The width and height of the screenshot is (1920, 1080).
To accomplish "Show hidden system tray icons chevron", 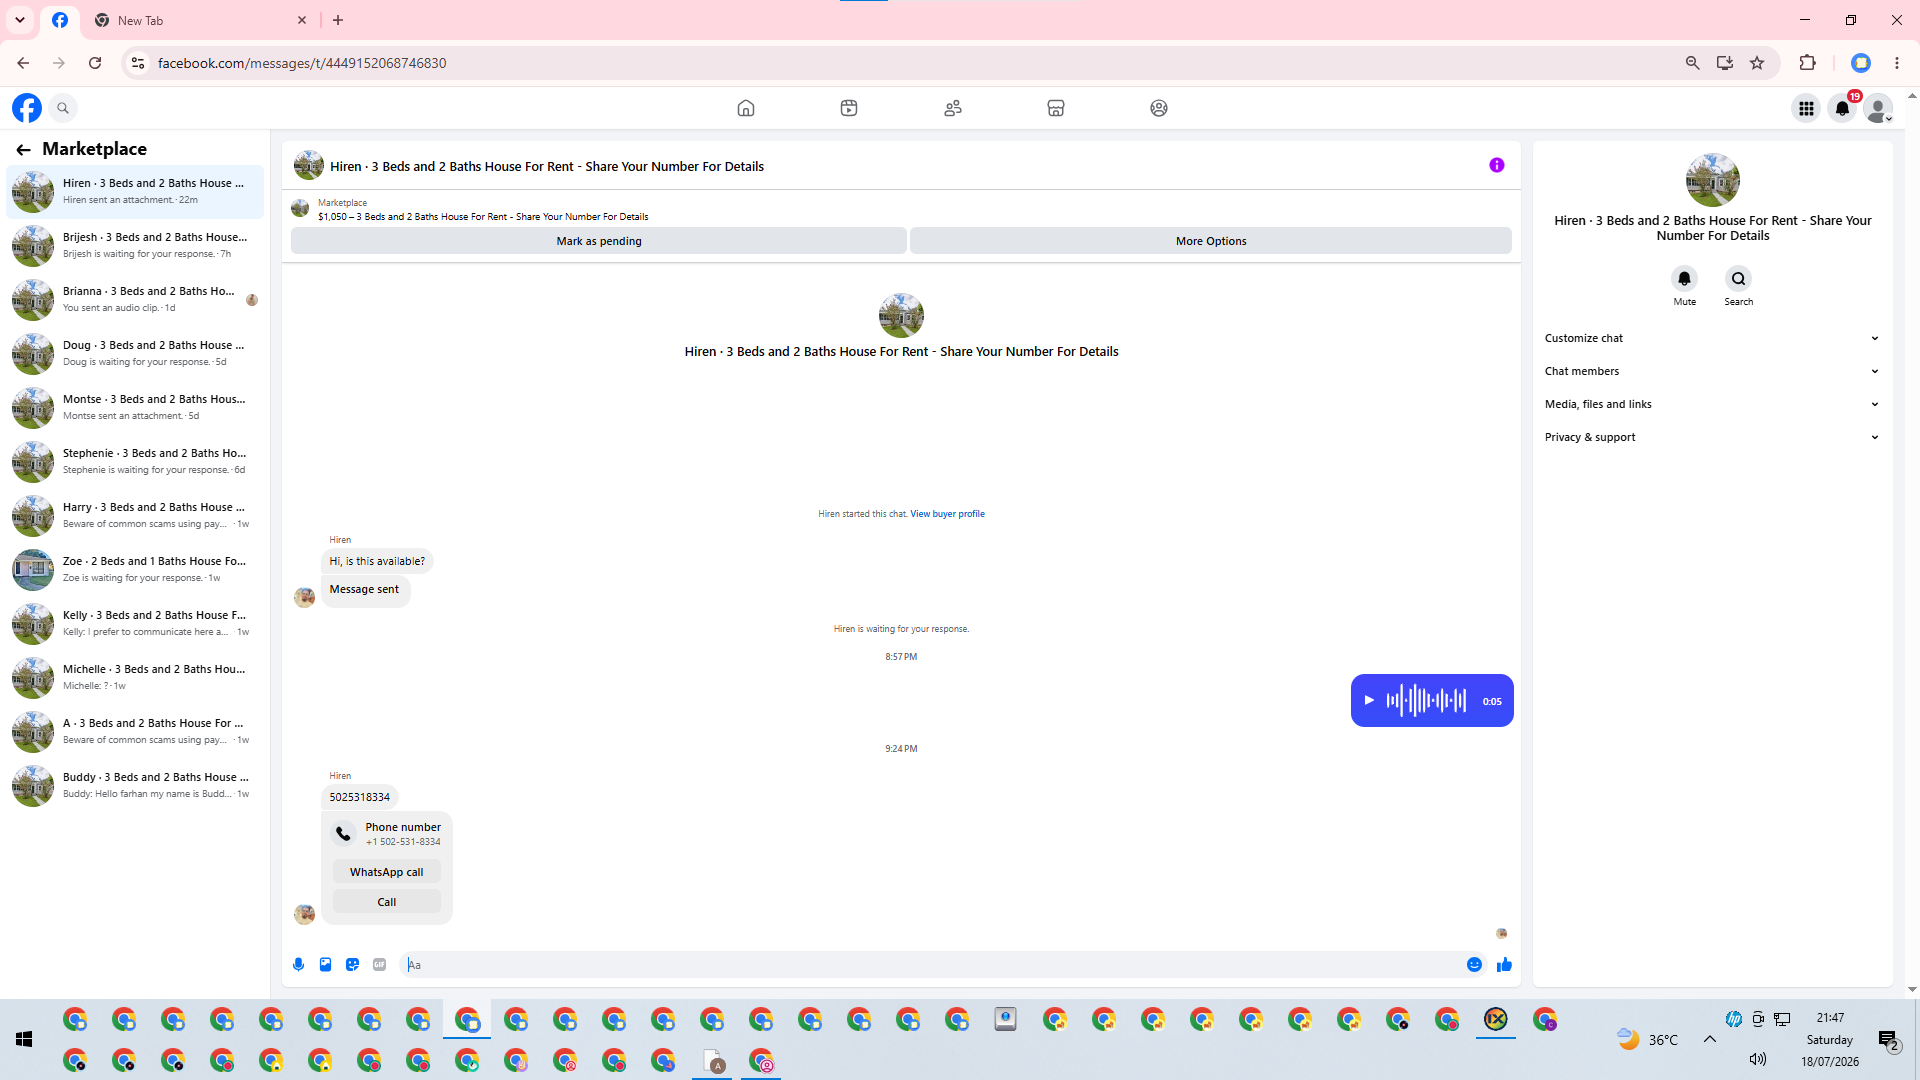I will pyautogui.click(x=1710, y=1040).
